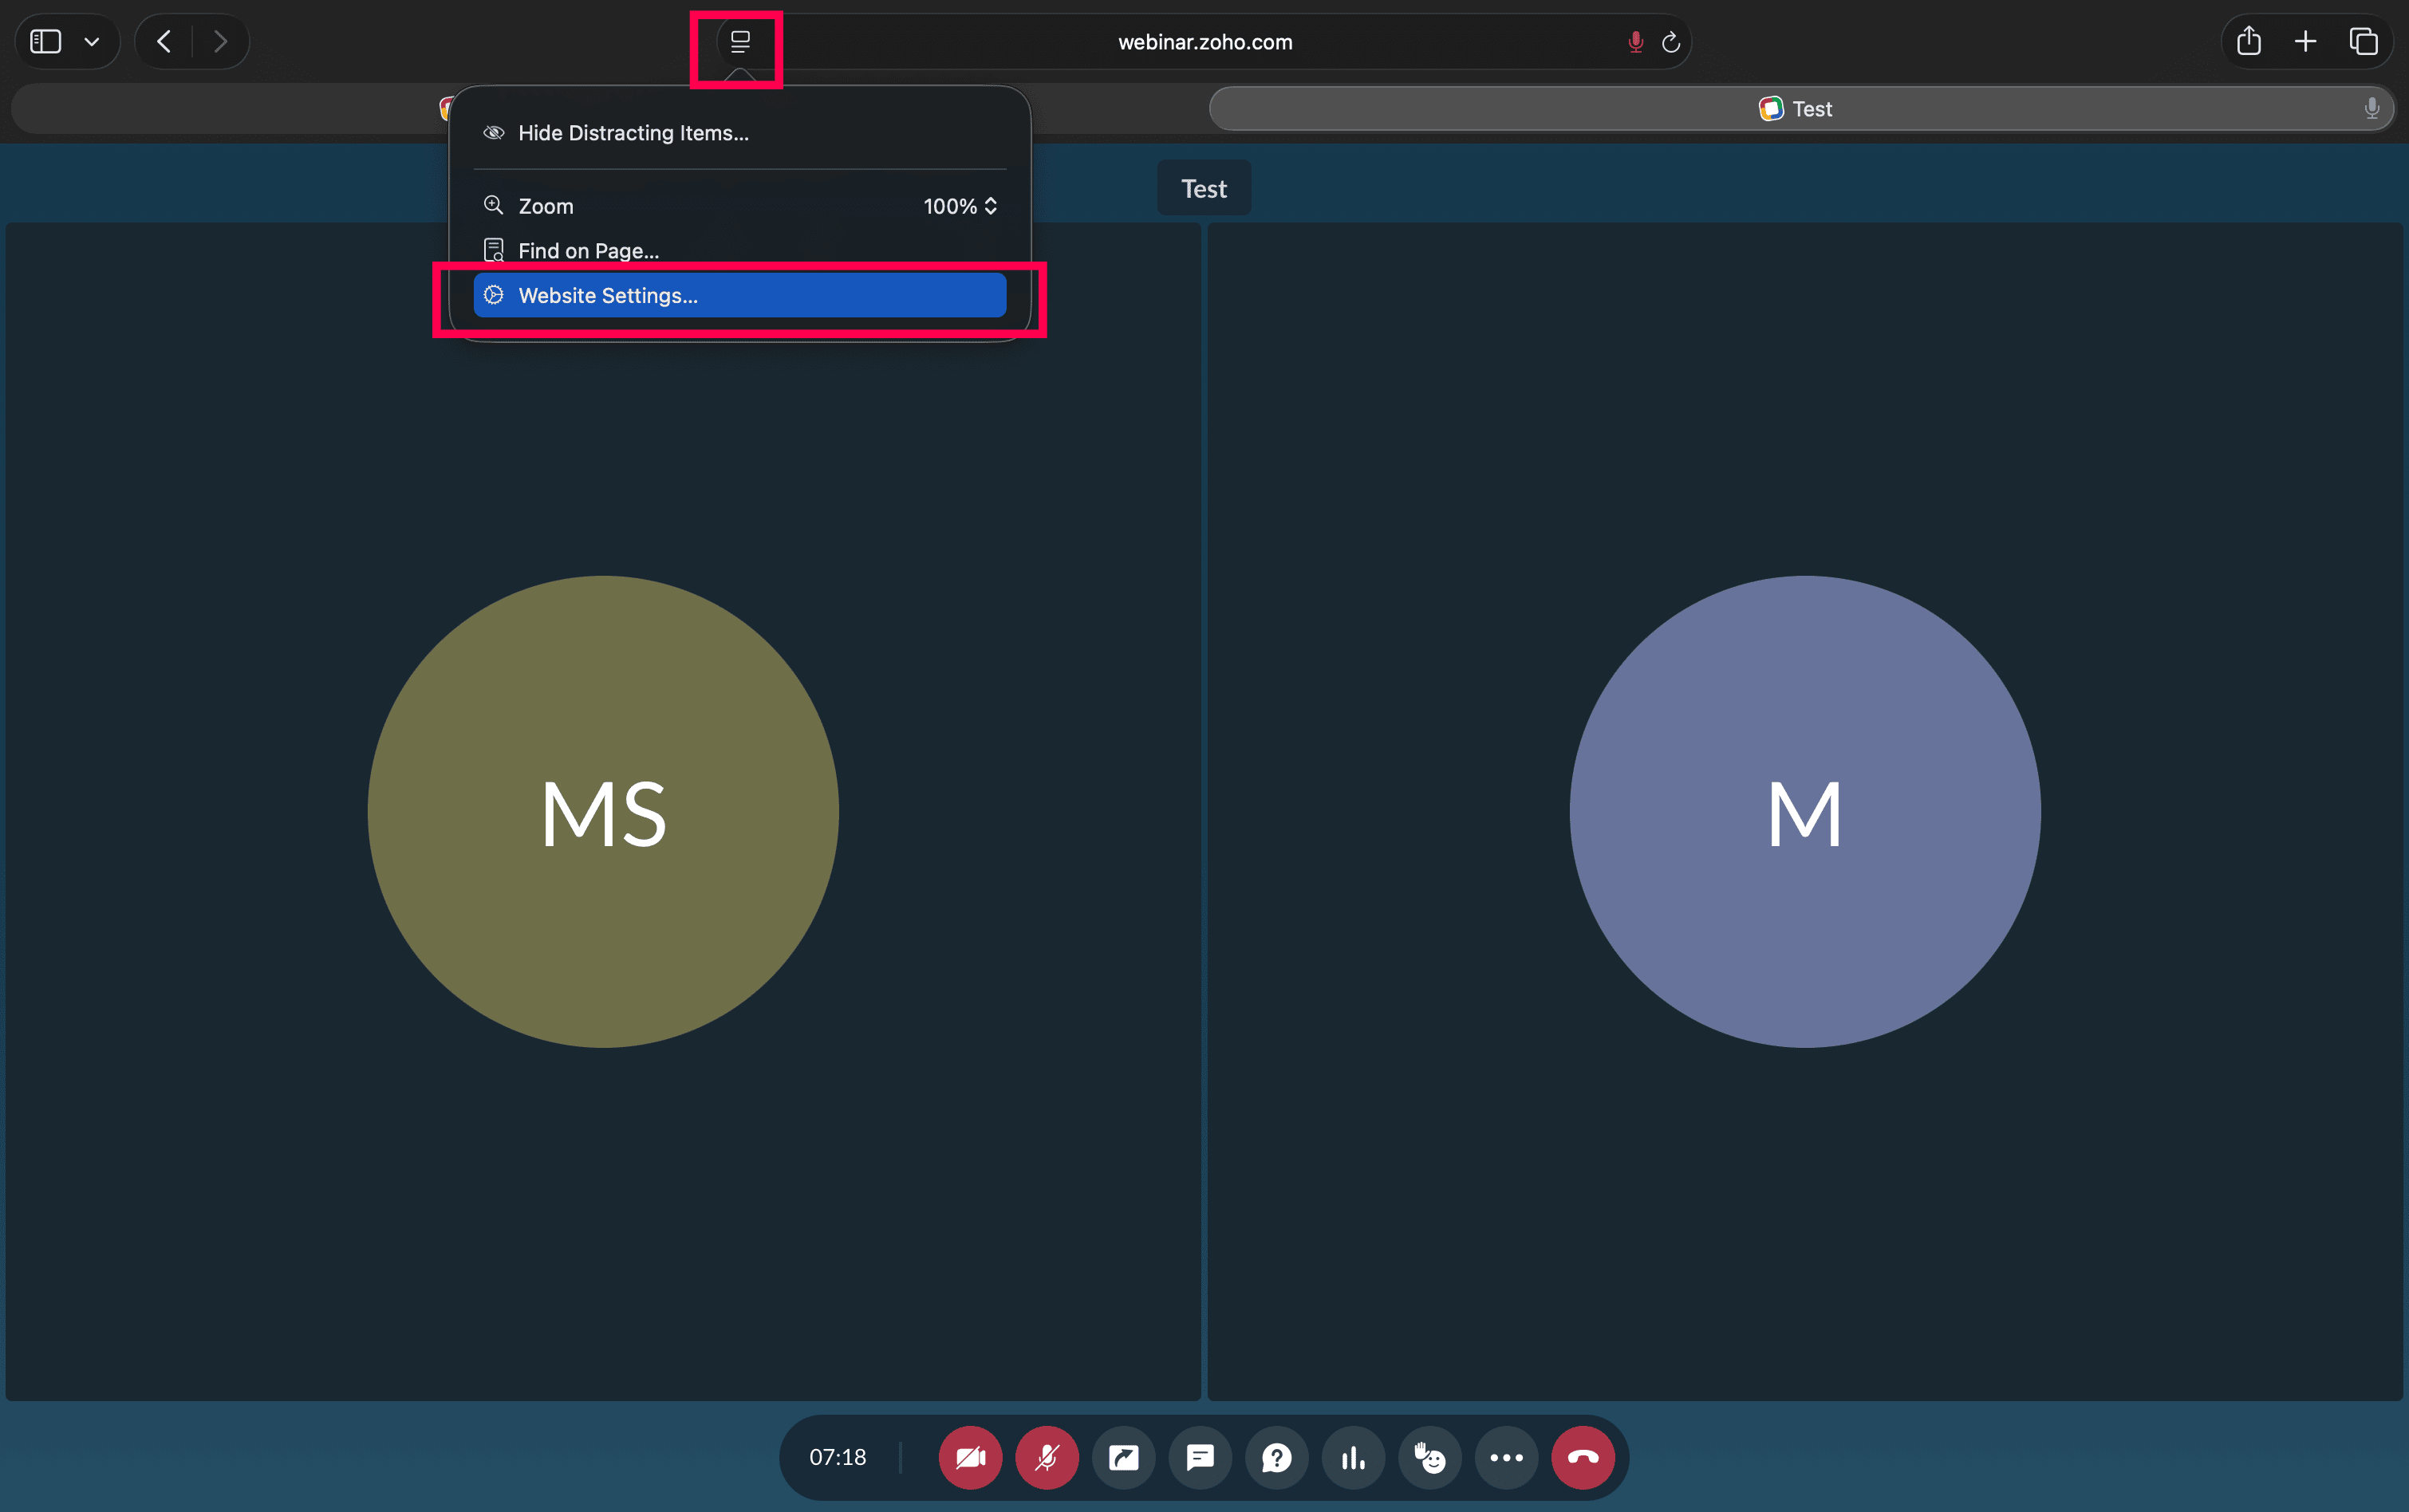This screenshot has width=2409, height=1512.
Task: Open the more options menu
Action: pyautogui.click(x=1506, y=1457)
